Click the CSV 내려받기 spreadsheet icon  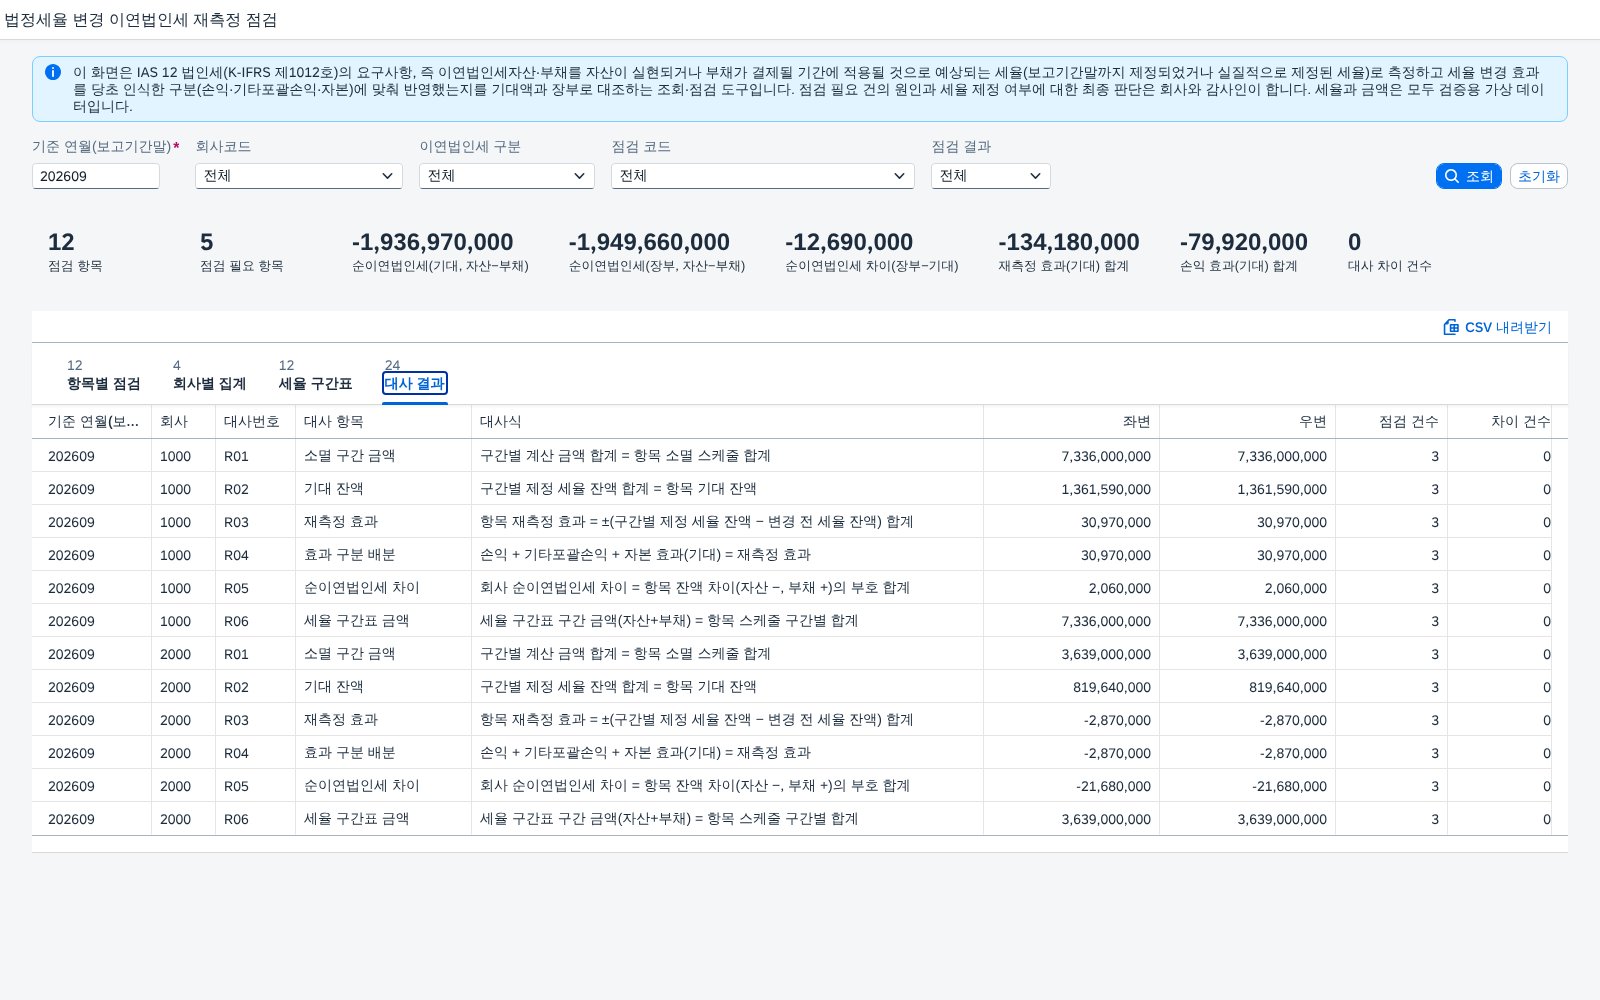(x=1451, y=327)
